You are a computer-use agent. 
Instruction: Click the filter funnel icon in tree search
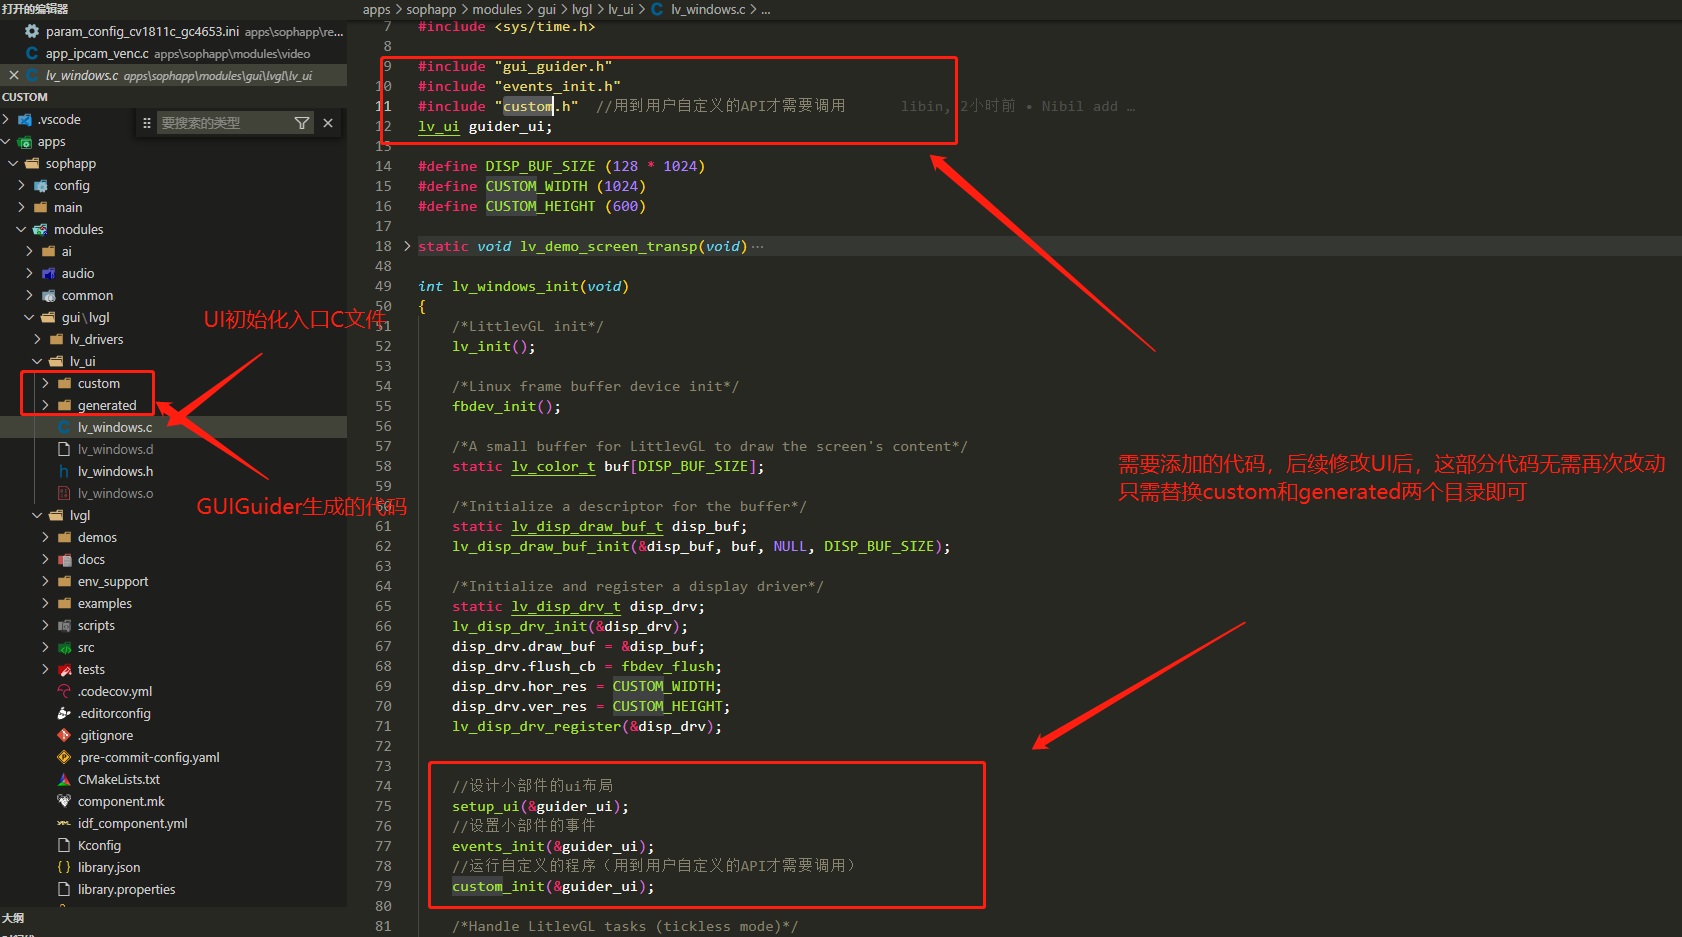click(x=301, y=123)
